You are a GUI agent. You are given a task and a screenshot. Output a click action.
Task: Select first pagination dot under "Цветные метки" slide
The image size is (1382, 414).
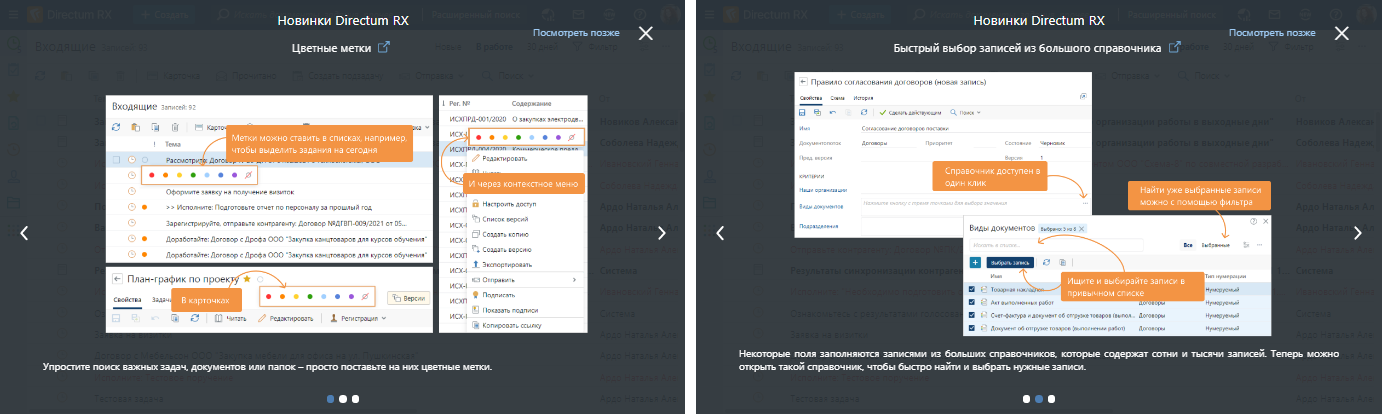(329, 398)
